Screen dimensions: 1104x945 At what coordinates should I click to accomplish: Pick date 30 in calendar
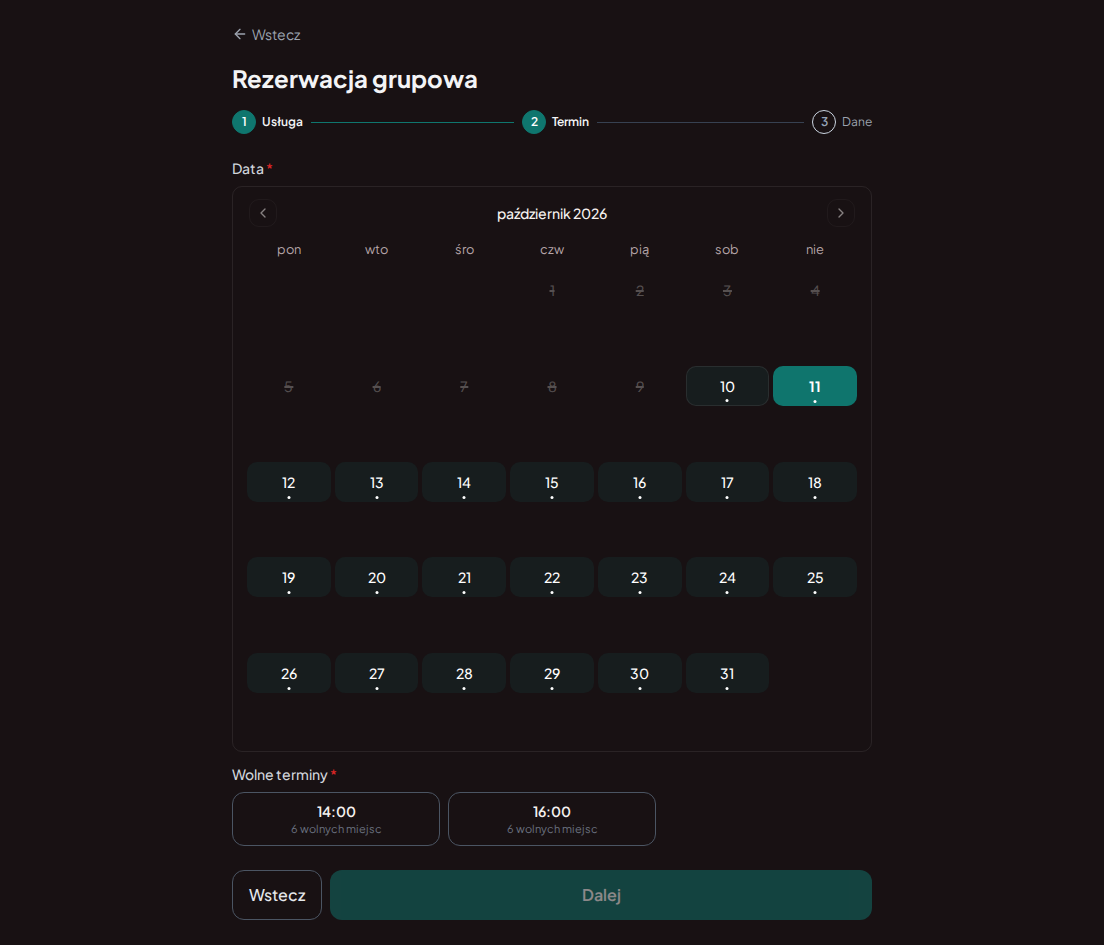[639, 673]
